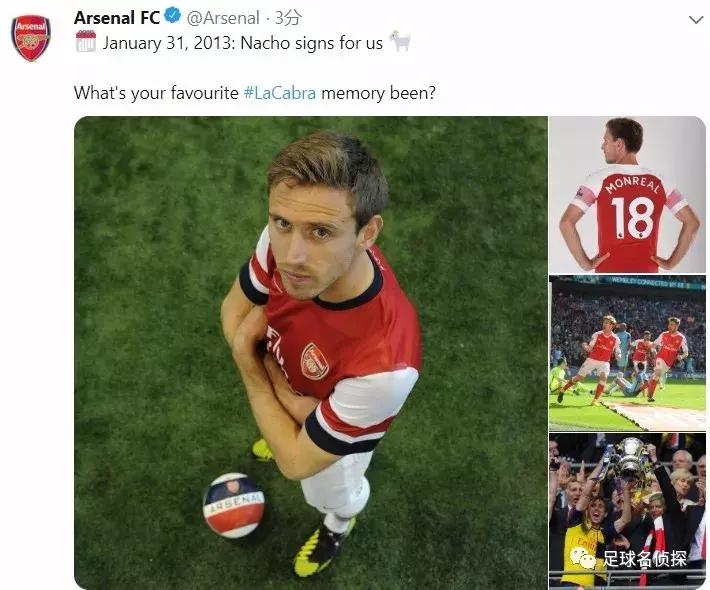Enlarge the large player photo on grass
Image resolution: width=710 pixels, height=590 pixels.
pyautogui.click(x=311, y=352)
